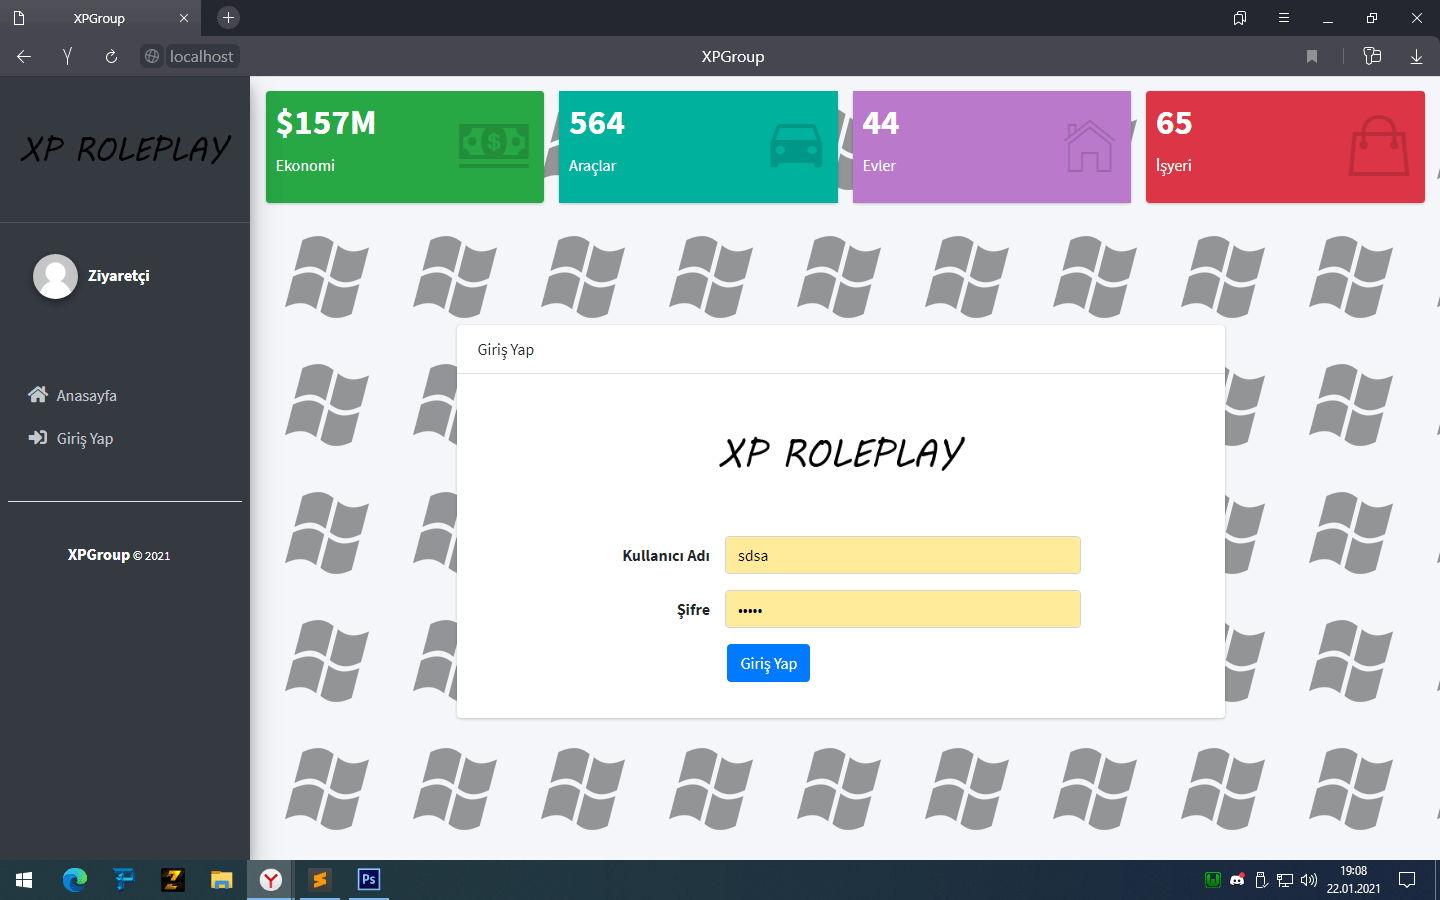Click the XPGroup footer link in sidebar
1440x900 pixels.
pos(99,555)
